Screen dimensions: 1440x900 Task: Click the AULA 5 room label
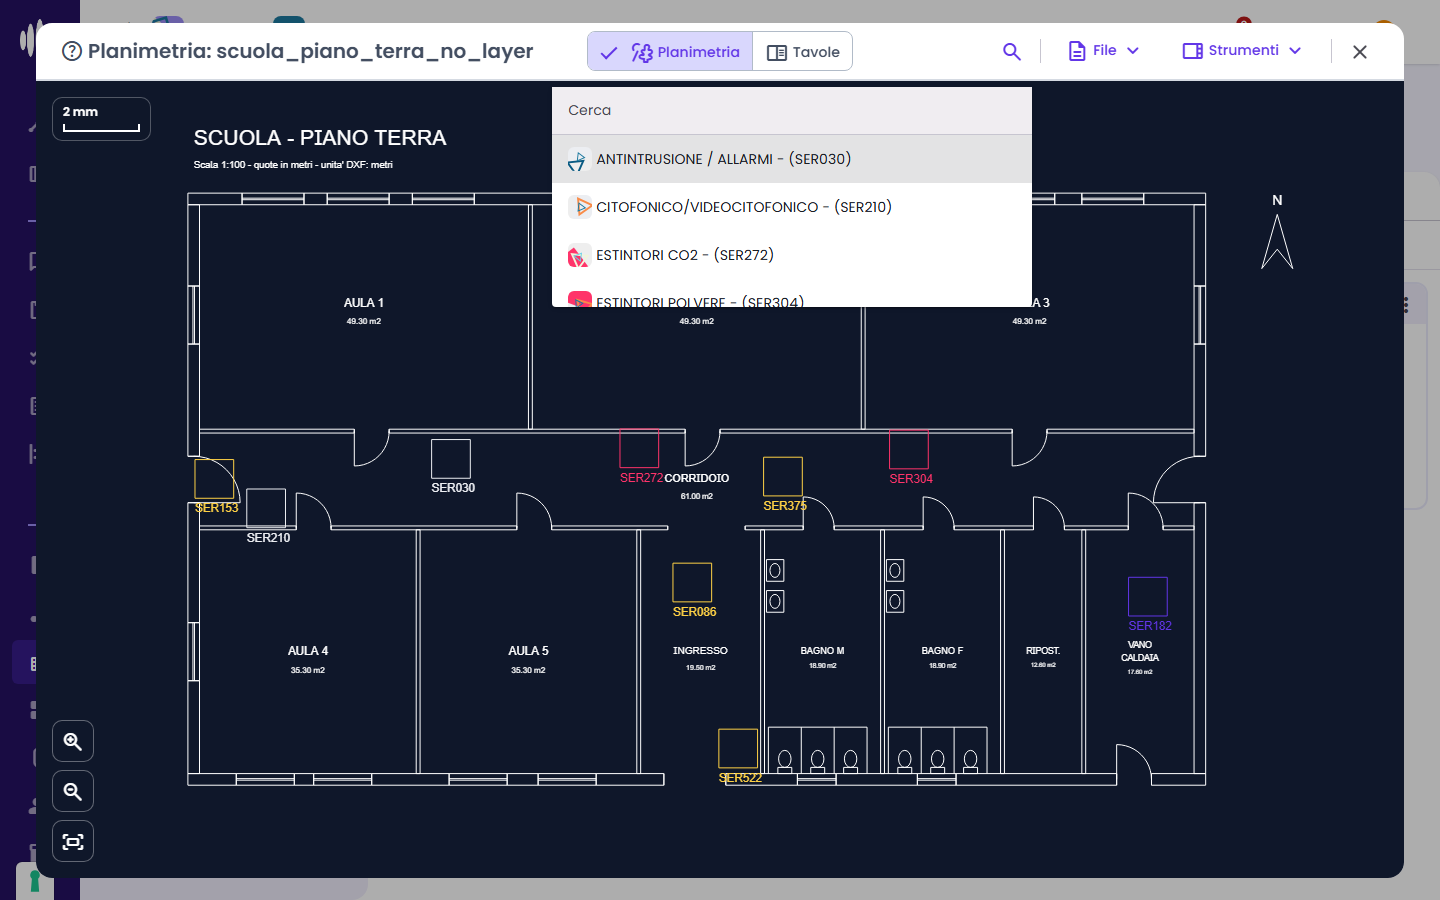coord(528,651)
